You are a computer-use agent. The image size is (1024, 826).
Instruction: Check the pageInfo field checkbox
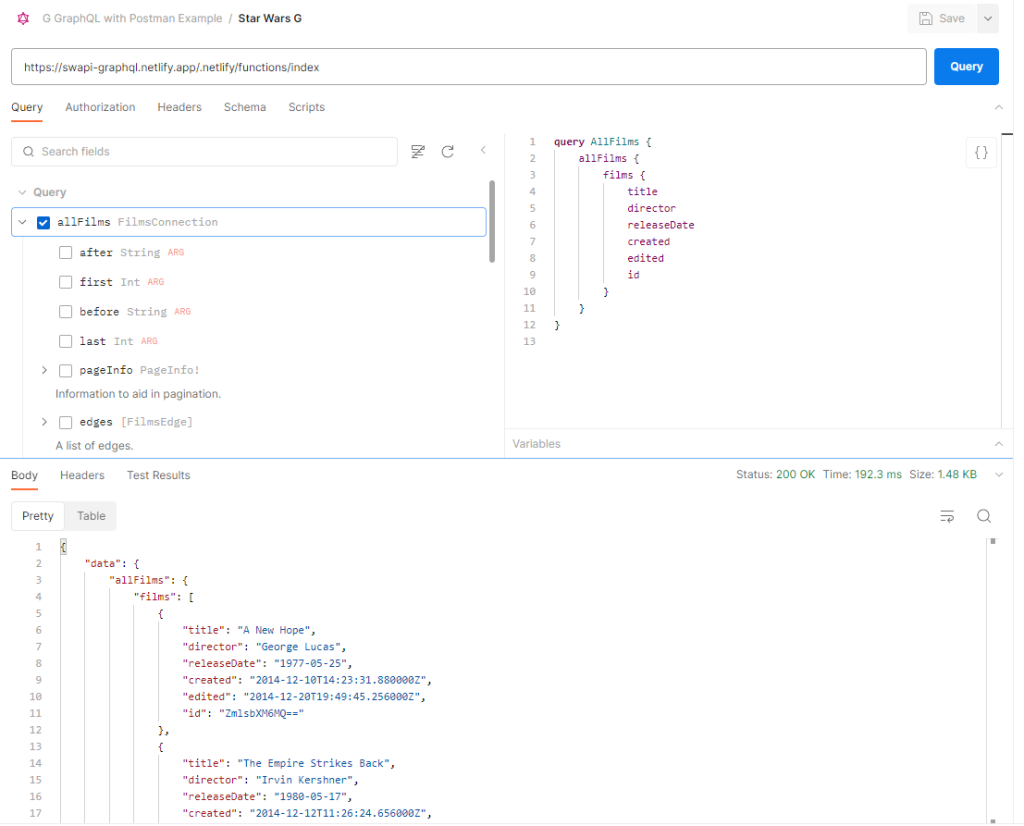click(66, 371)
